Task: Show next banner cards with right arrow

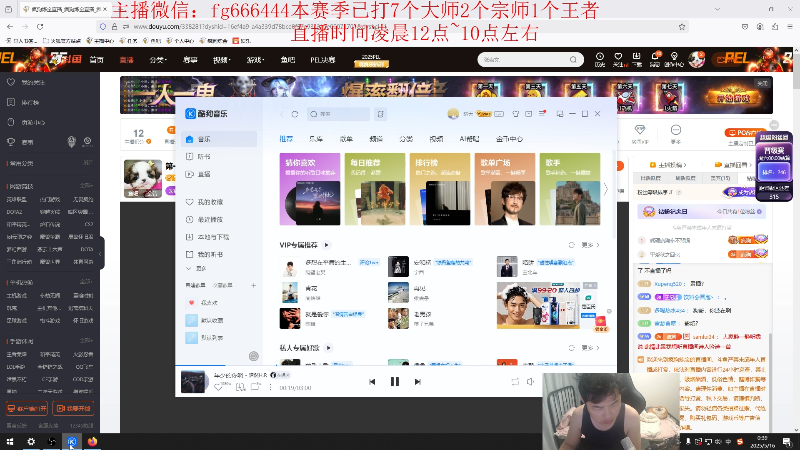Action: [x=606, y=189]
